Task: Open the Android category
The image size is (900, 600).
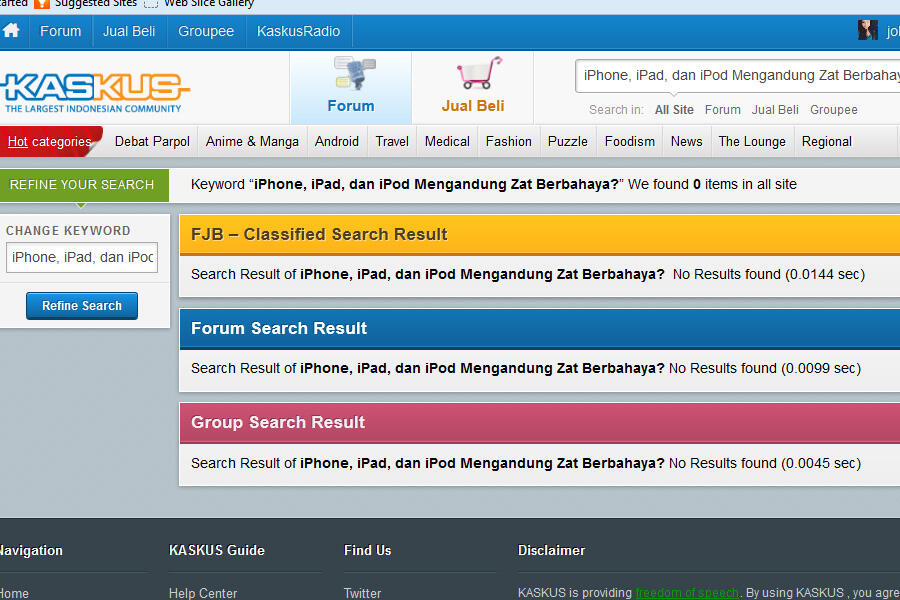Action: 336,141
